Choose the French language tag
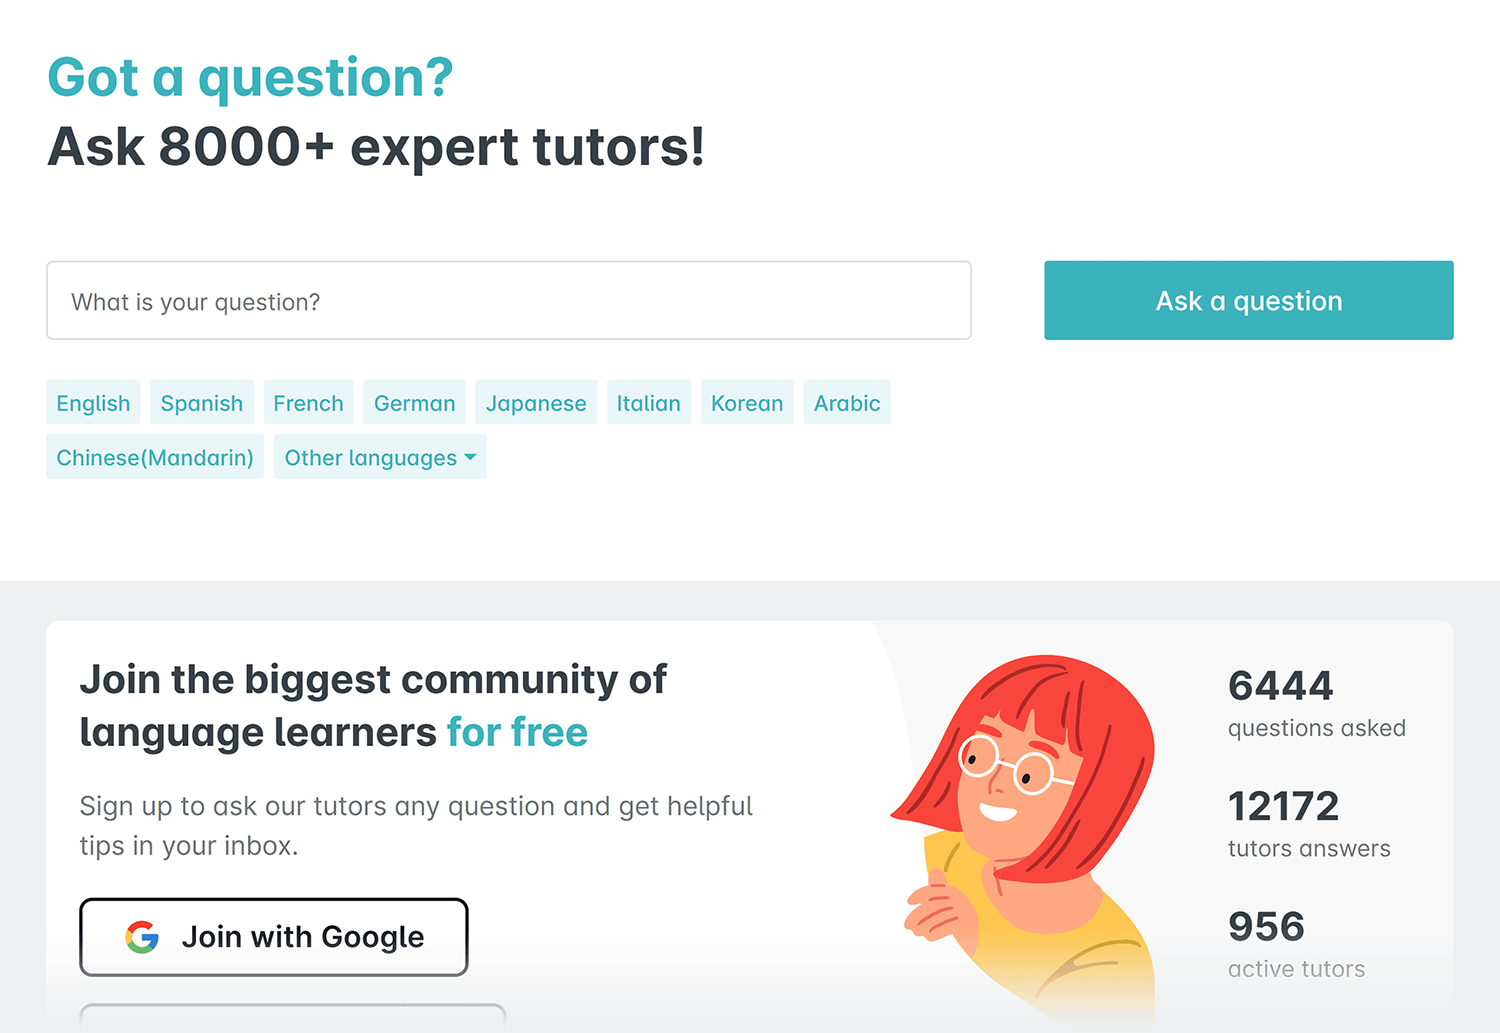Image resolution: width=1500 pixels, height=1033 pixels. click(308, 402)
